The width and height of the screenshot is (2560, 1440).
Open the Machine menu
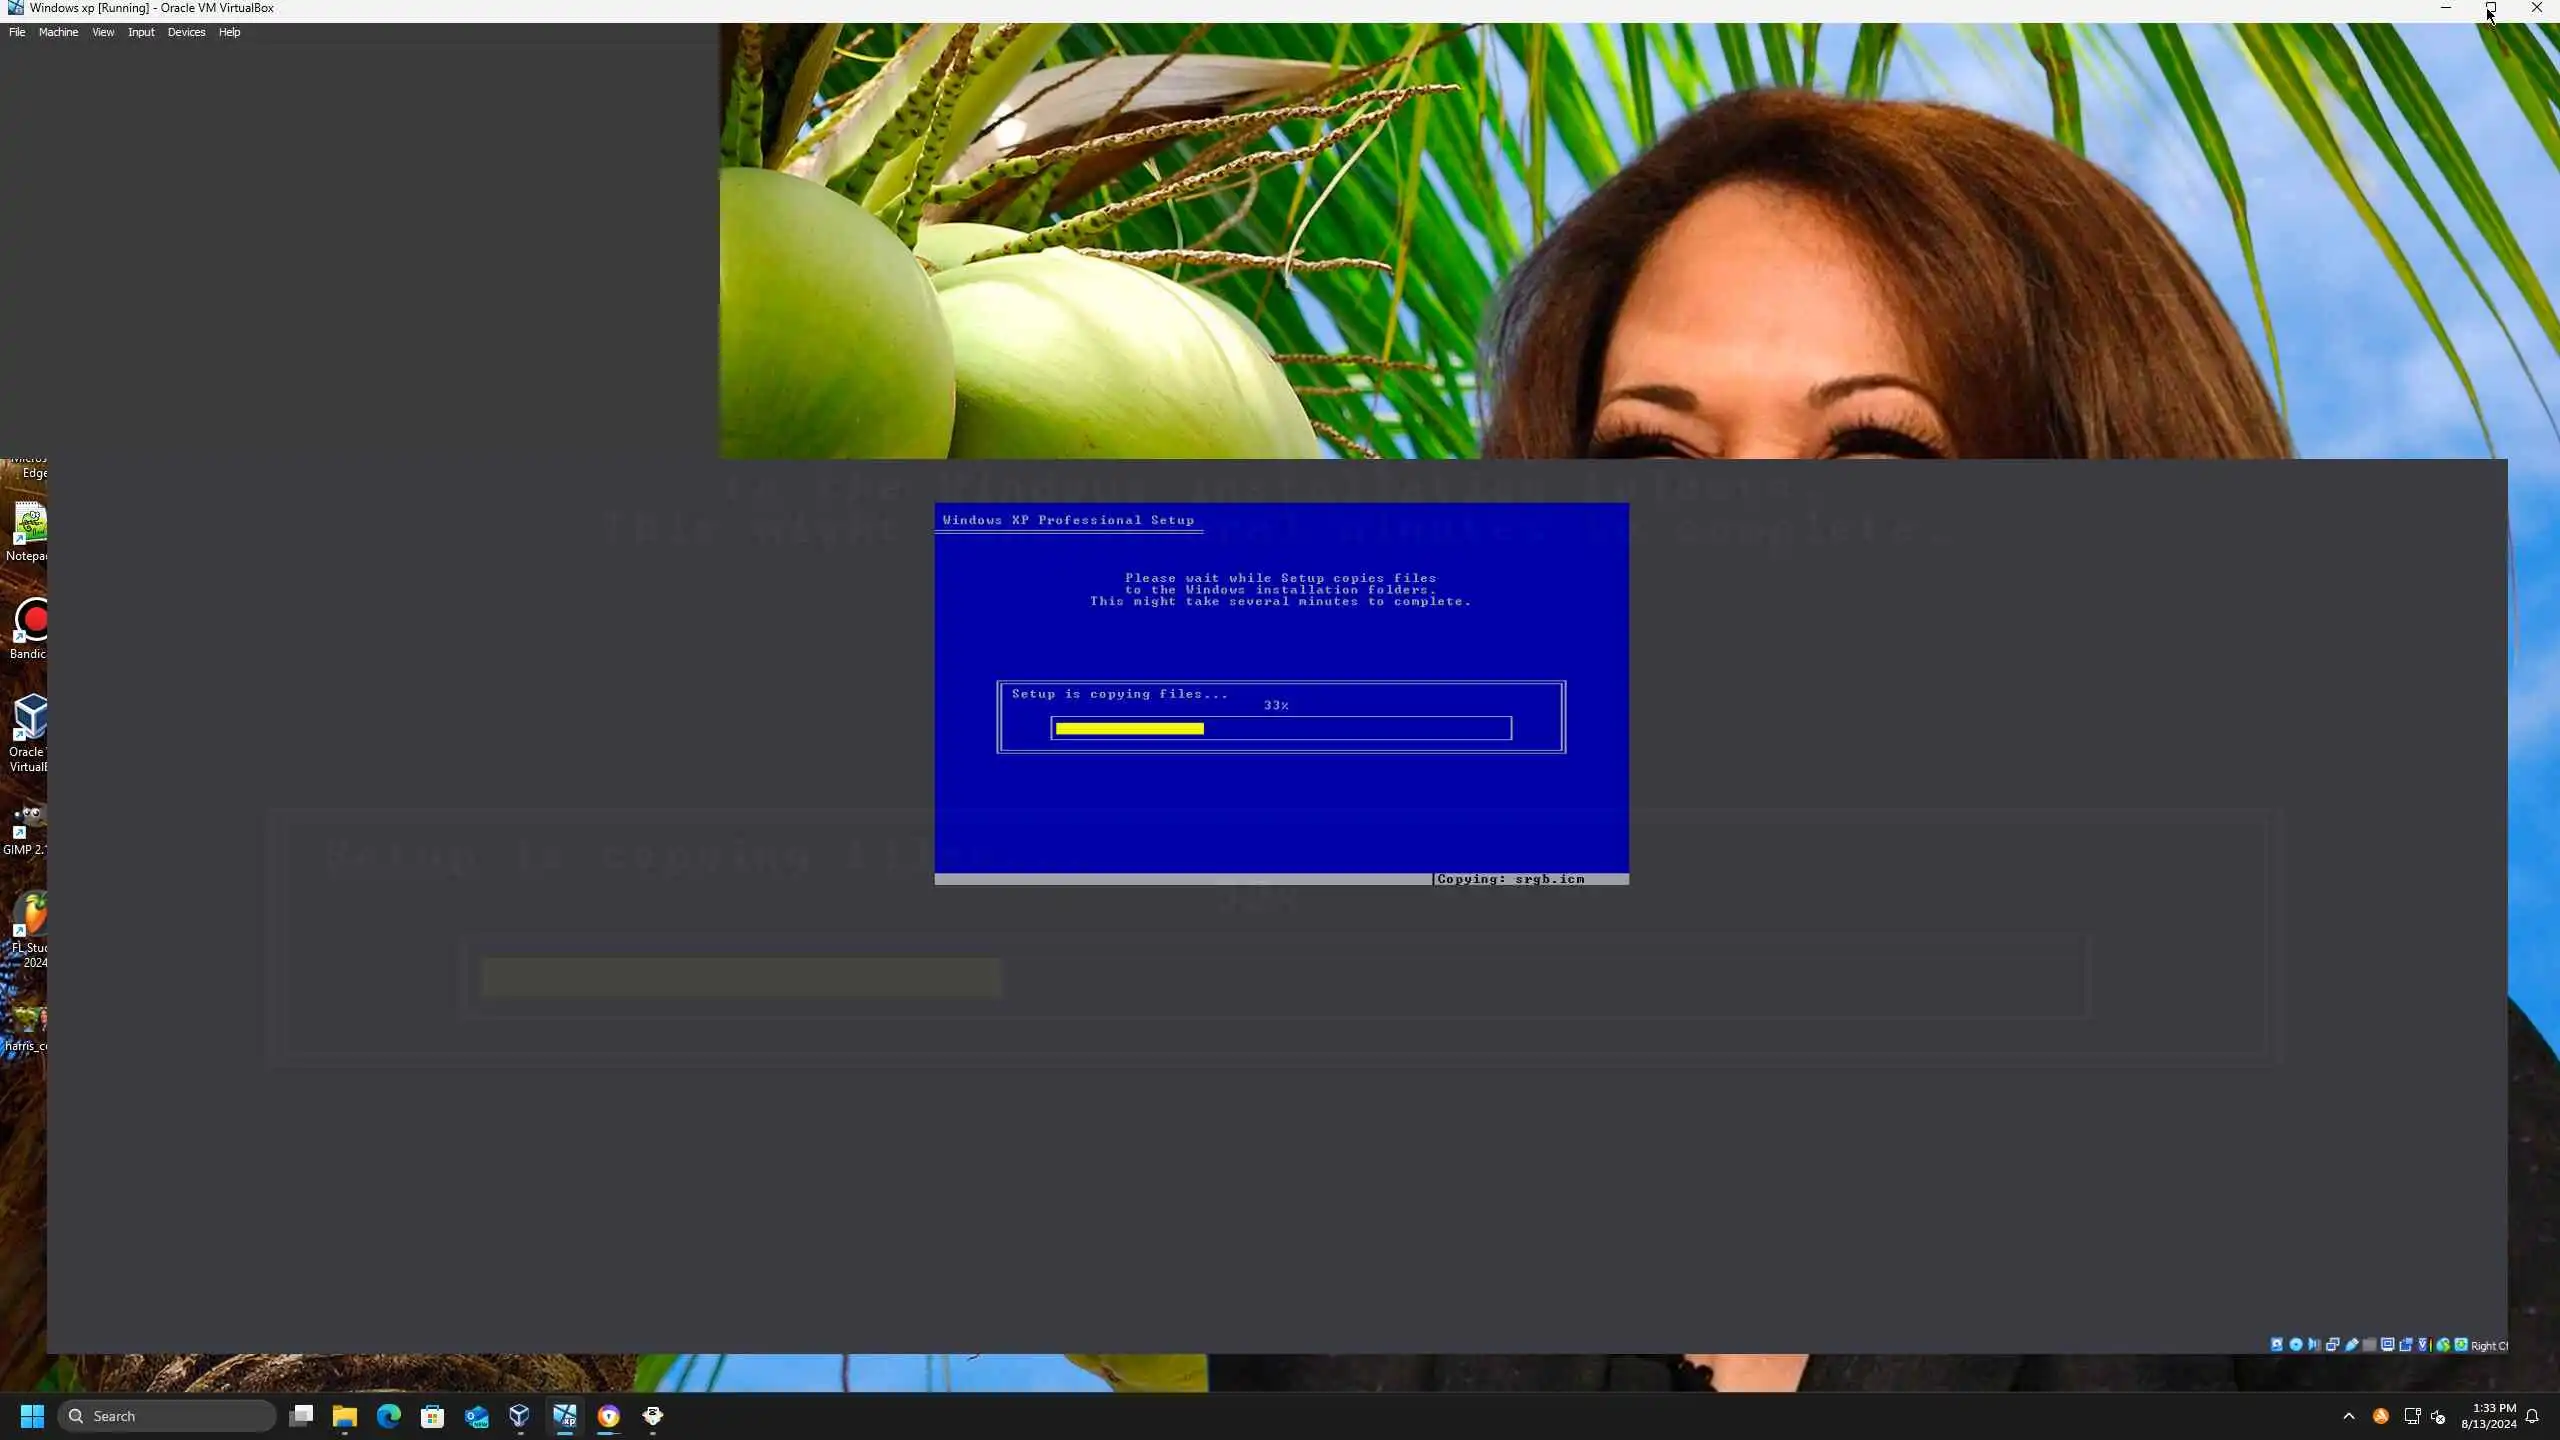tap(58, 32)
